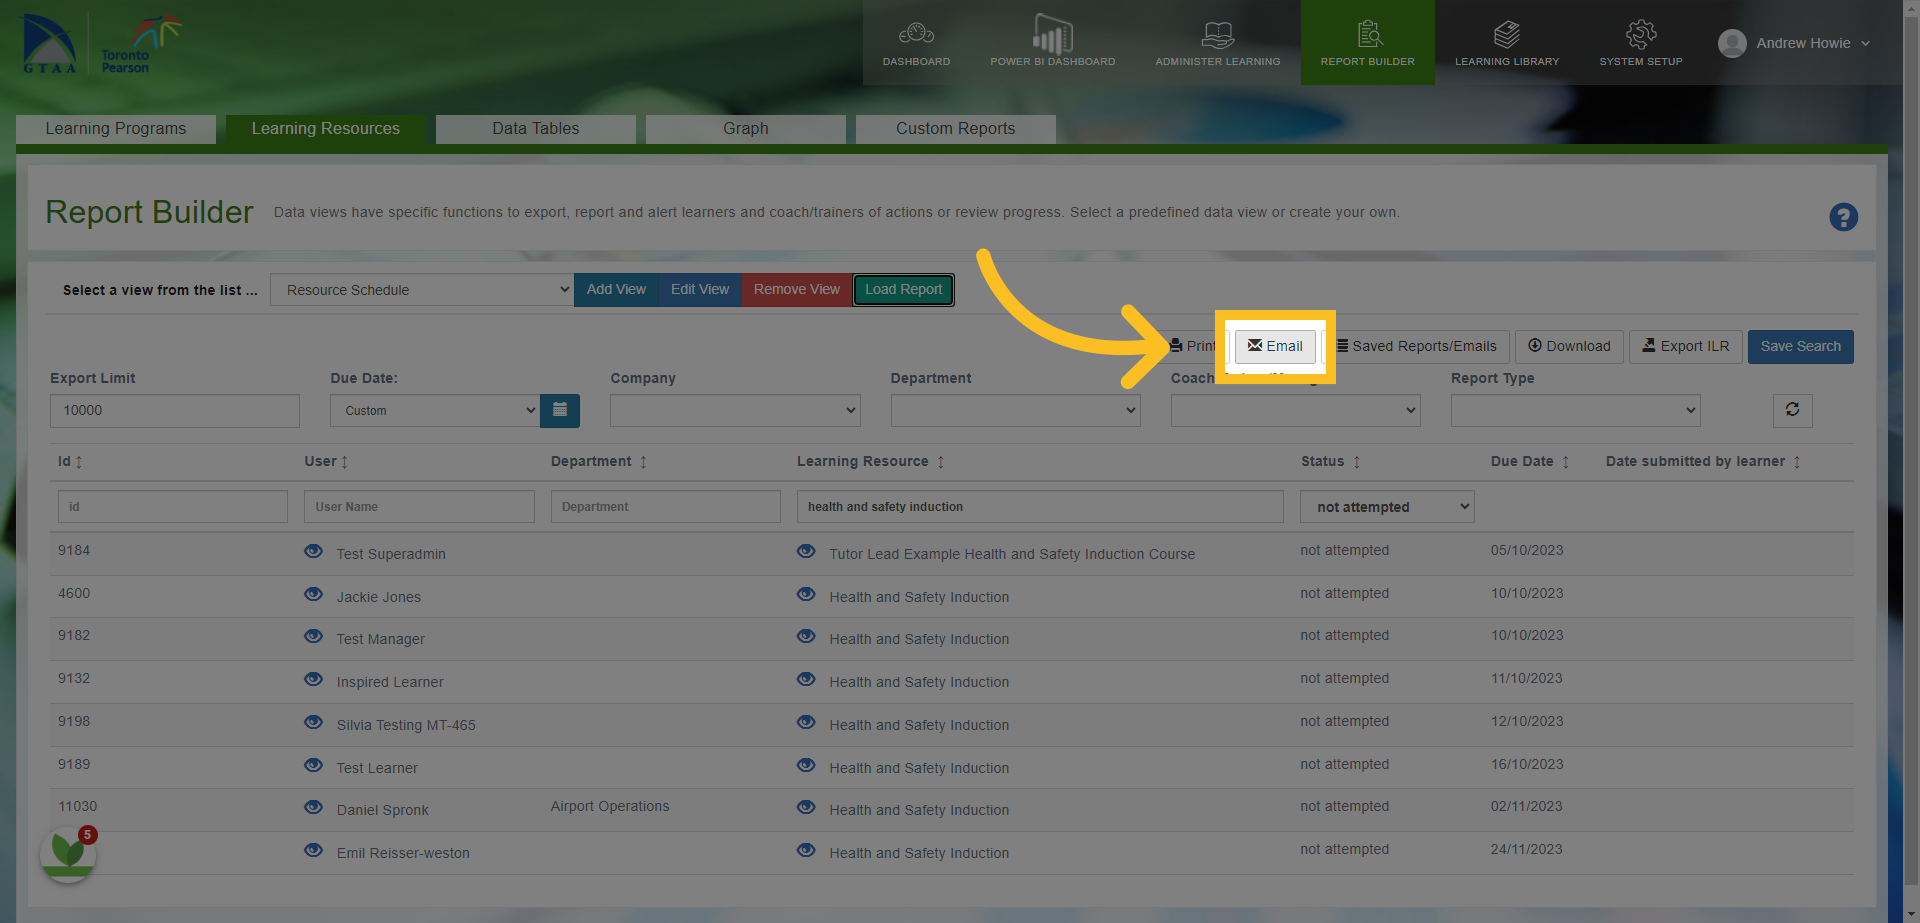Screen dimensions: 1920x923
Task: Sort by Id column arrows
Action: [79, 462]
